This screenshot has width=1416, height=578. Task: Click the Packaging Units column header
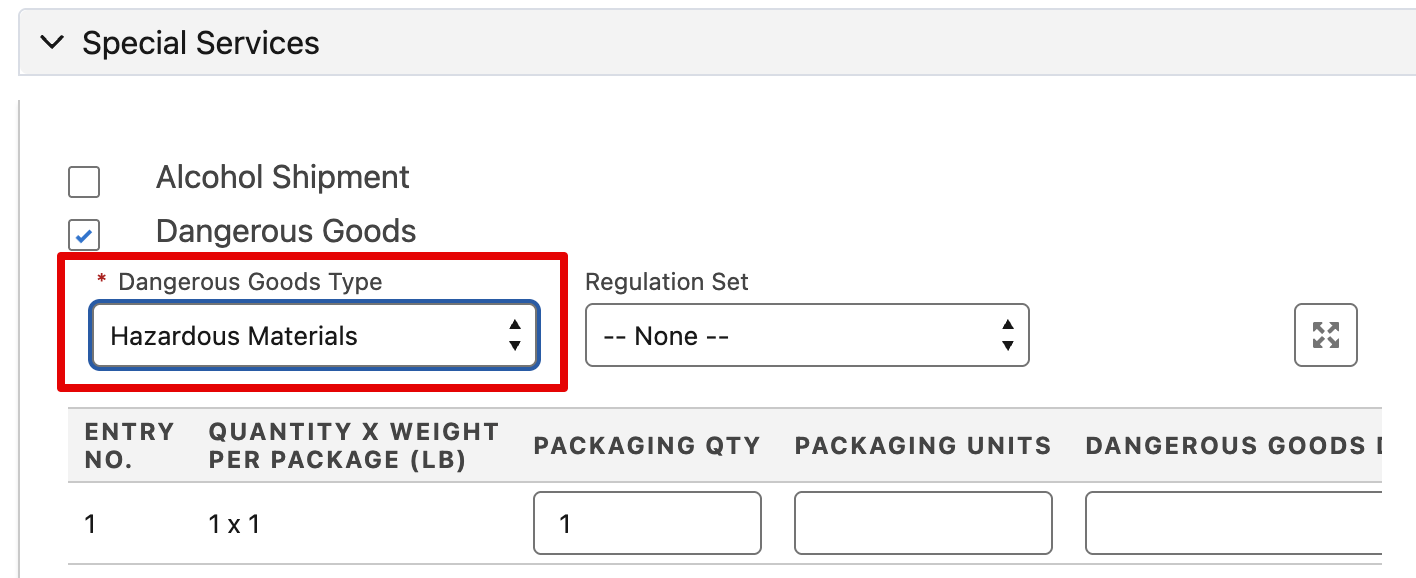(x=923, y=446)
